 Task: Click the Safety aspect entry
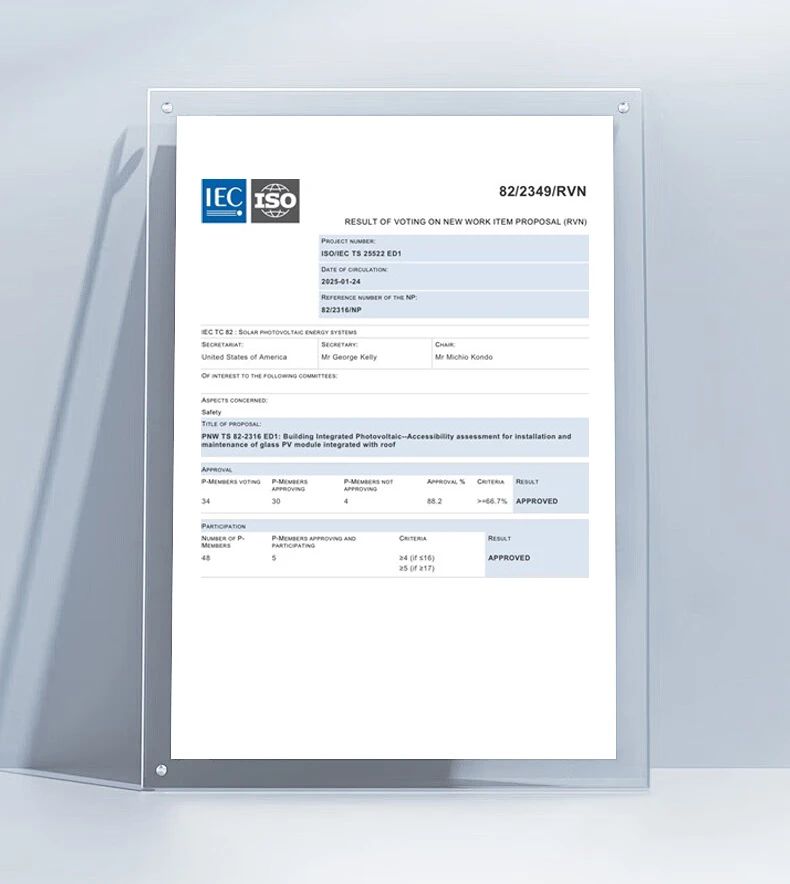click(x=211, y=412)
